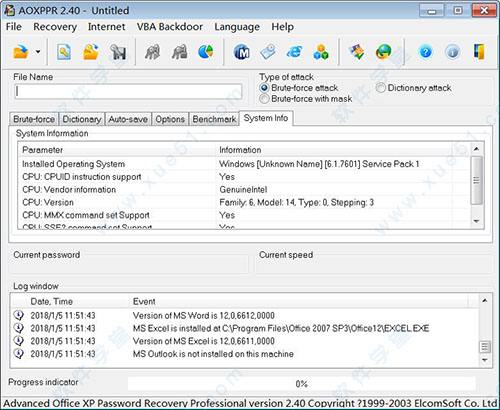The width and height of the screenshot is (500, 410).
Task: Click the Parameter column header
Action: tap(117, 150)
